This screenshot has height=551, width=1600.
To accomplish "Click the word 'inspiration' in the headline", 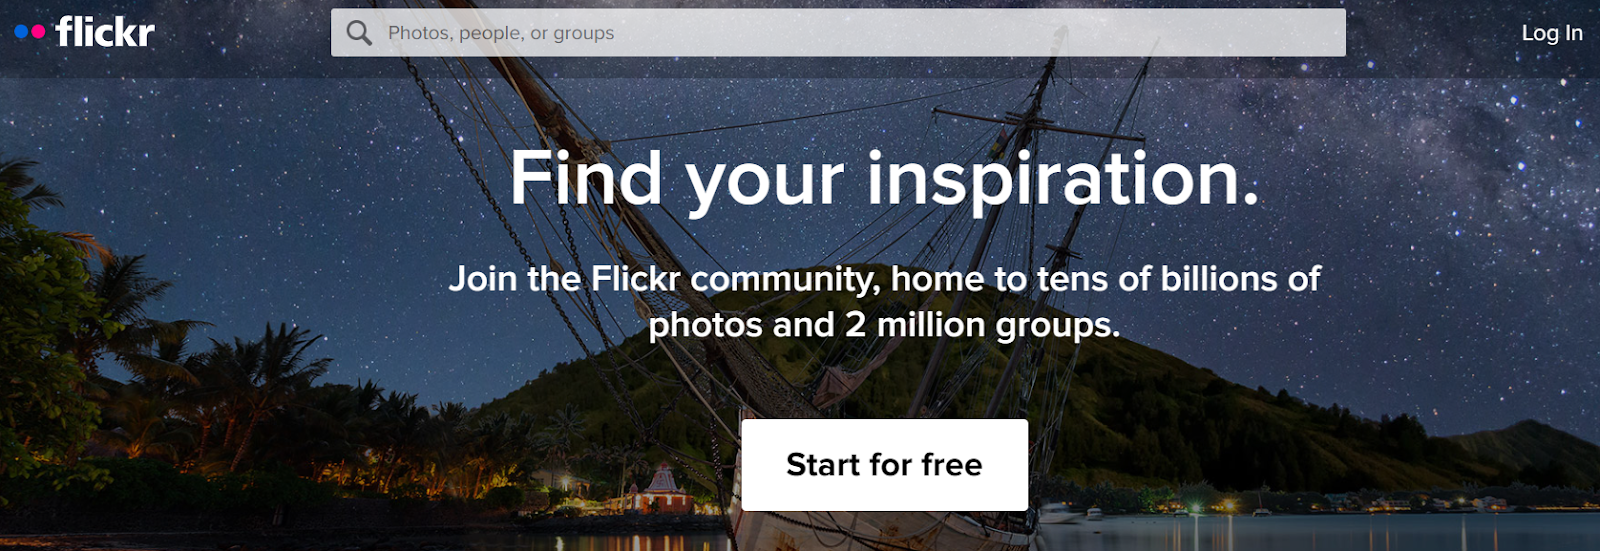I will (x=1053, y=179).
